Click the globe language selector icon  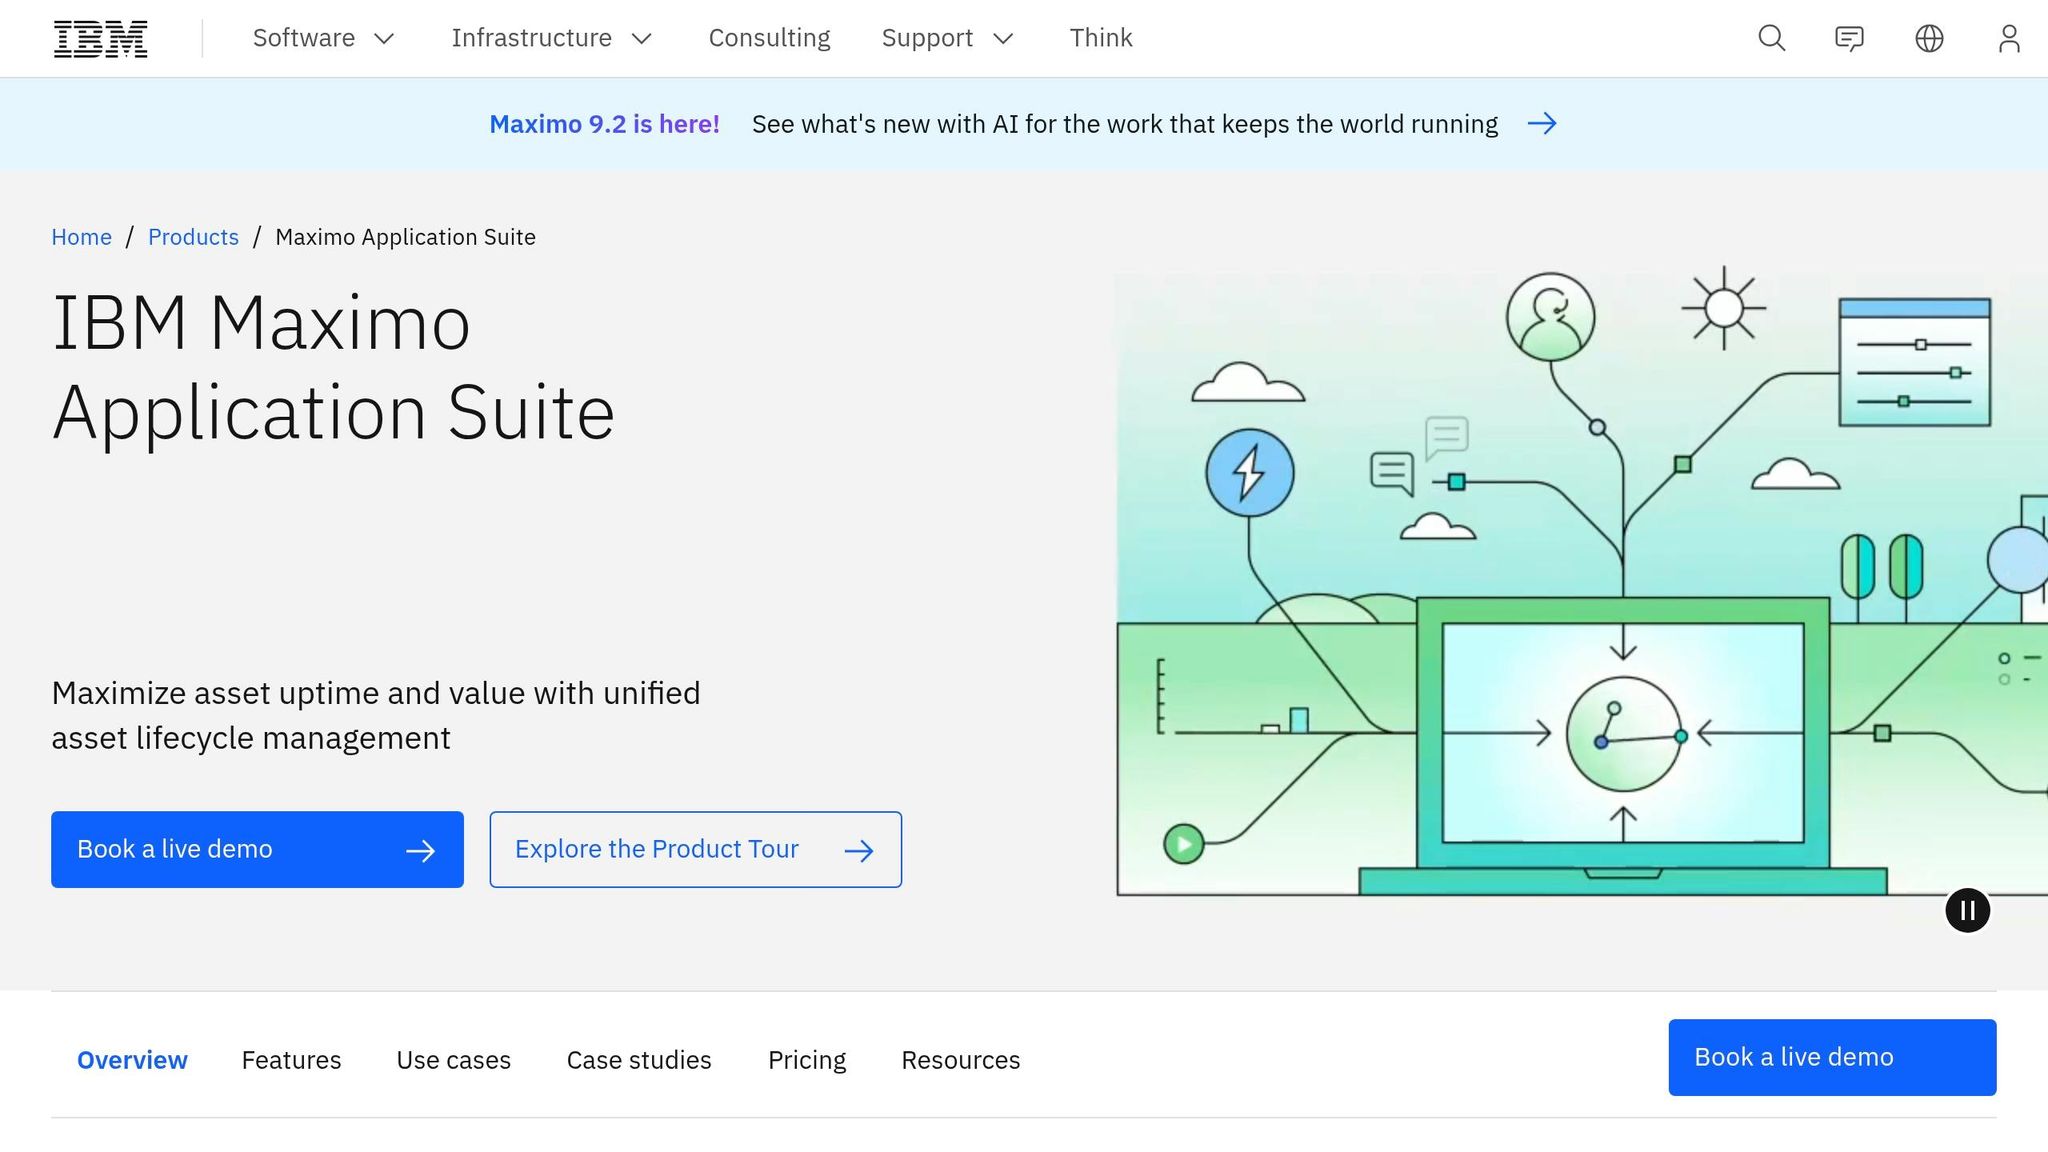(1929, 38)
